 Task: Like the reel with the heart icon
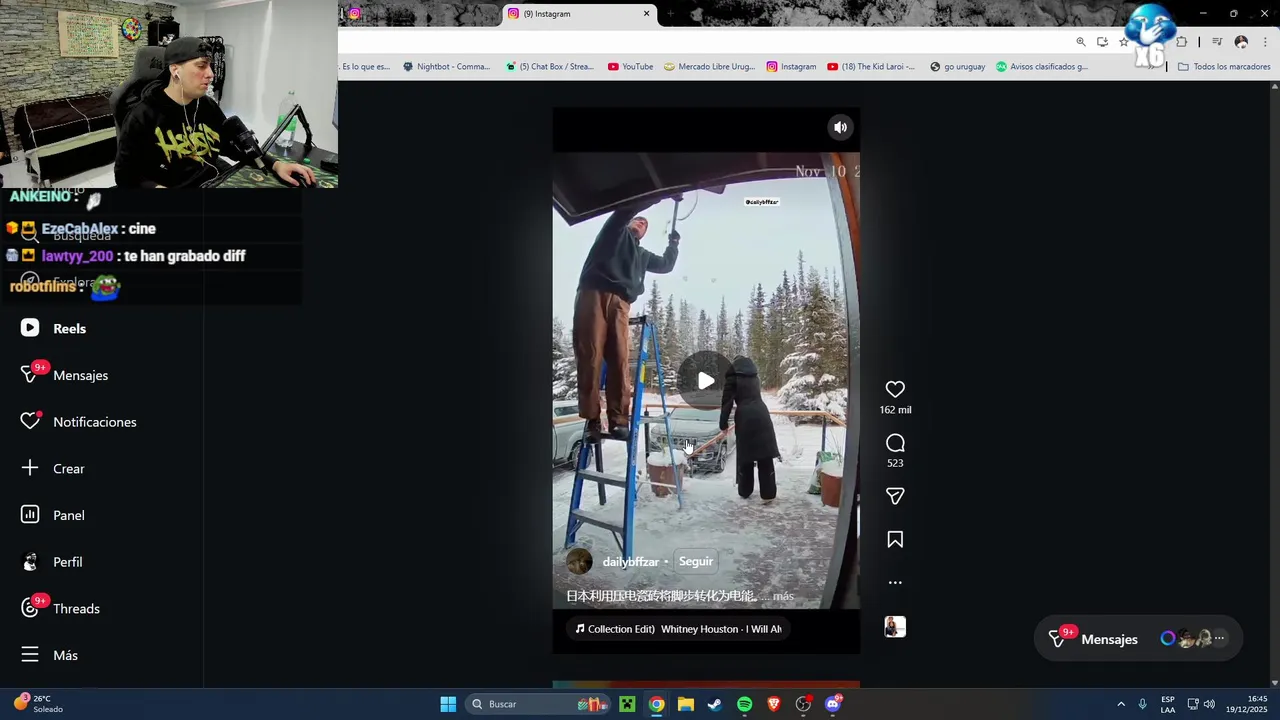895,389
